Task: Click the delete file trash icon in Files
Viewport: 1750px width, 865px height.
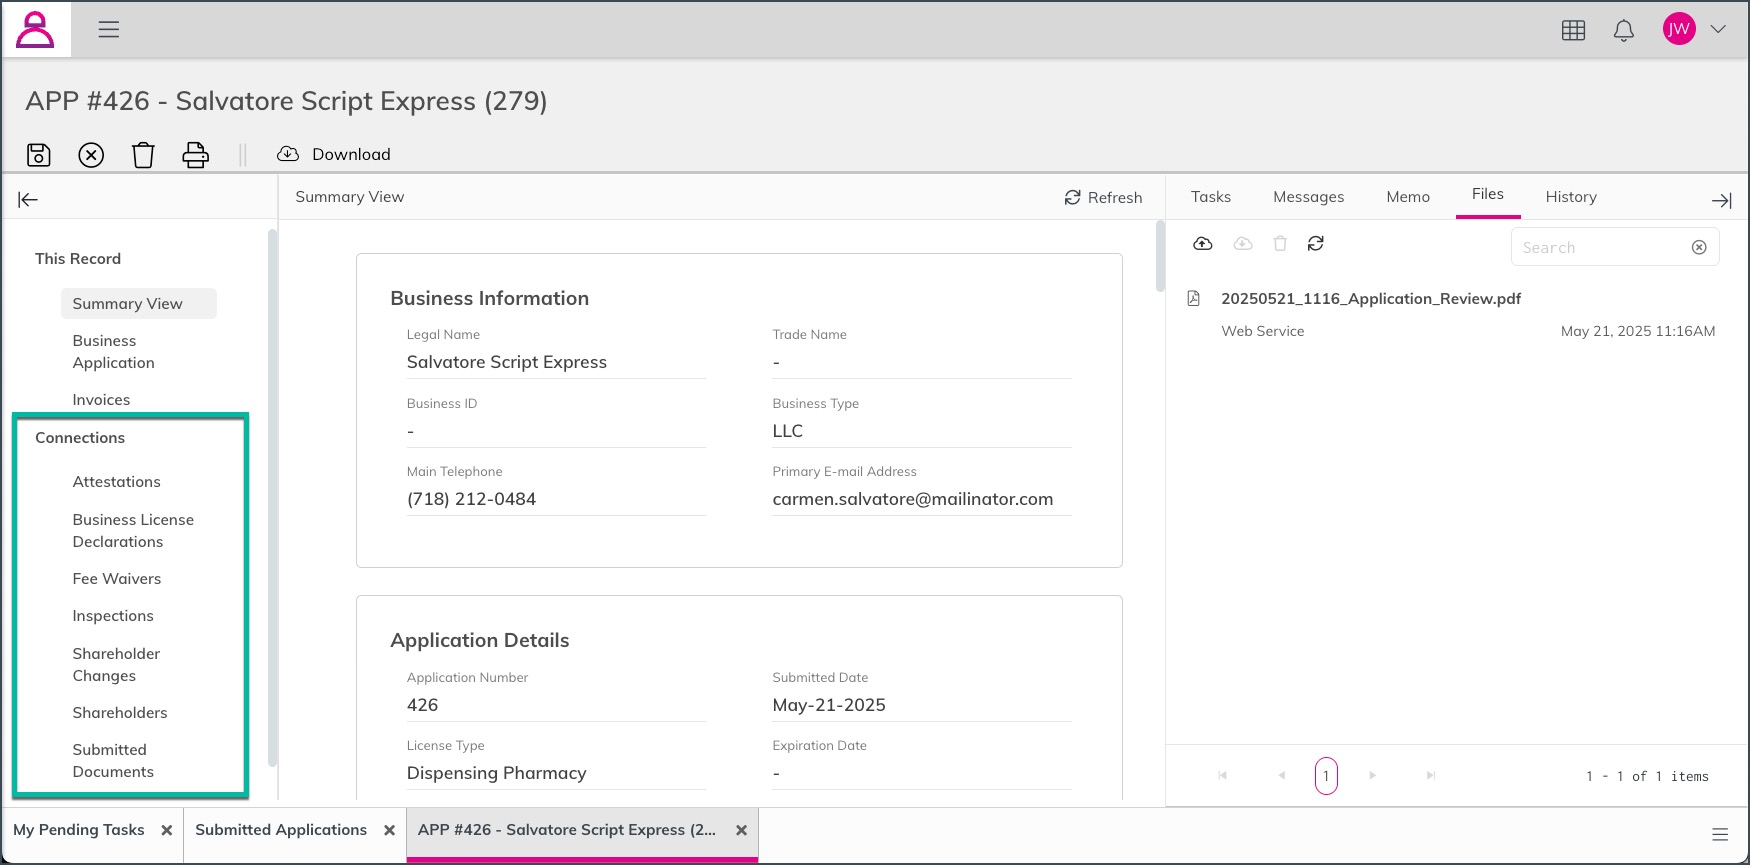Action: coord(1280,244)
